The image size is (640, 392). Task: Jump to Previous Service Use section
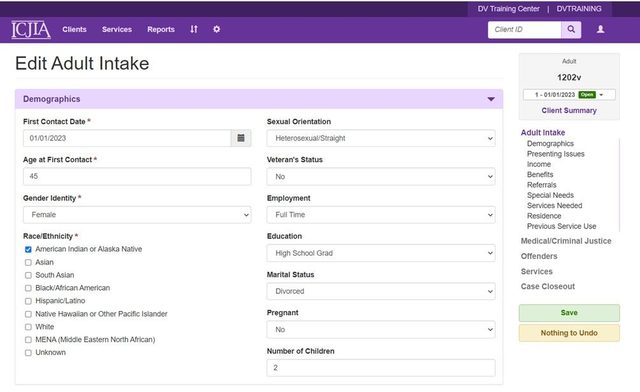click(561, 226)
